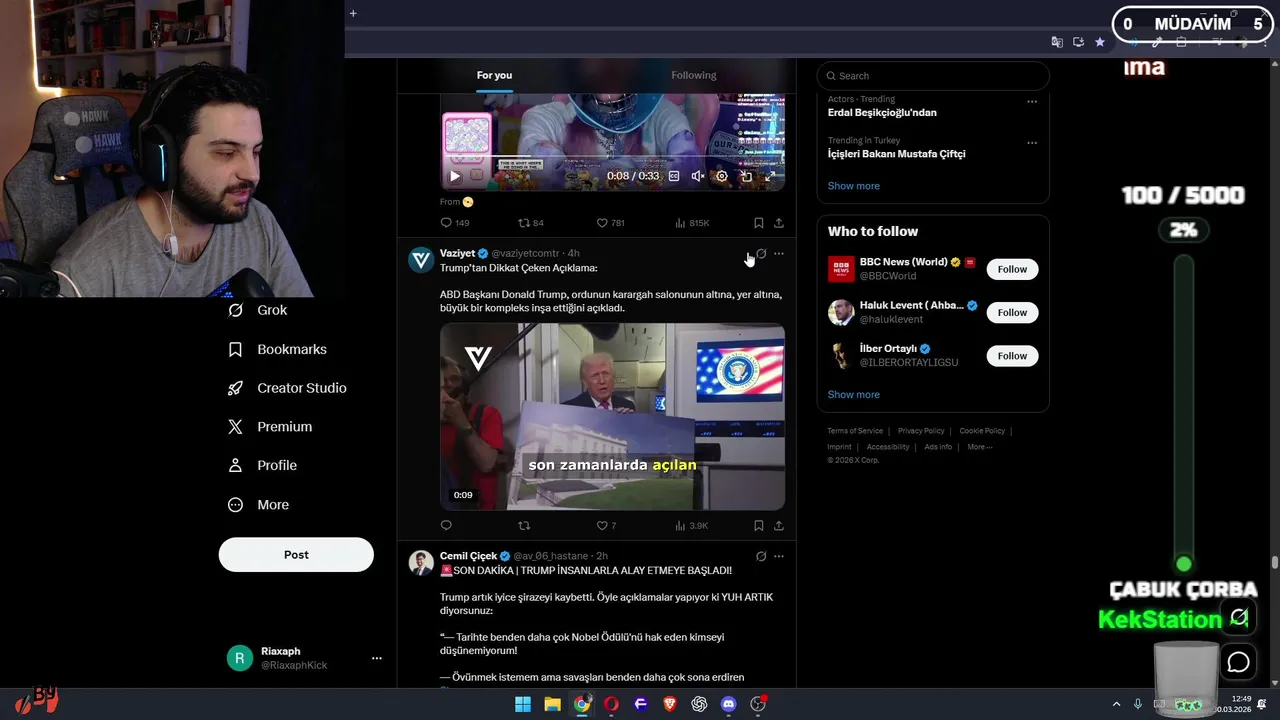
Task: Open Grok from the sidebar
Action: click(258, 310)
